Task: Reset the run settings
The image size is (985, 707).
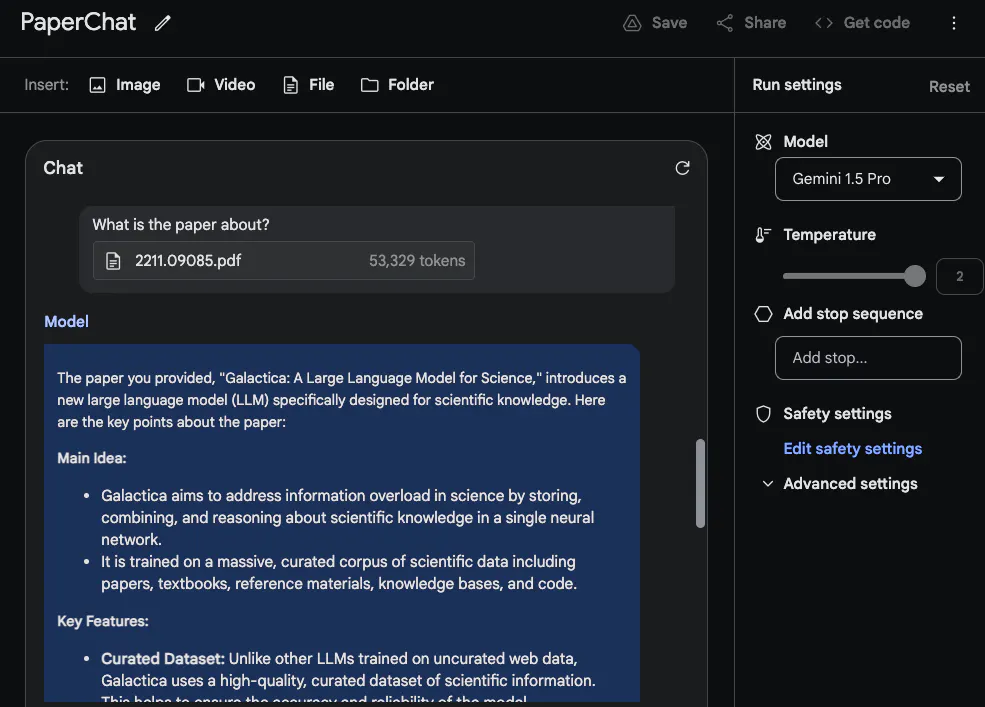Action: pyautogui.click(x=949, y=86)
